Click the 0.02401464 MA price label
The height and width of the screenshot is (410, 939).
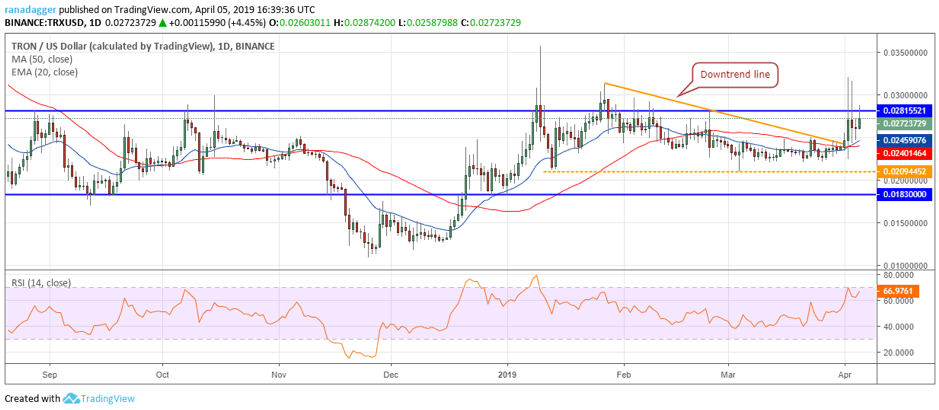click(x=904, y=153)
